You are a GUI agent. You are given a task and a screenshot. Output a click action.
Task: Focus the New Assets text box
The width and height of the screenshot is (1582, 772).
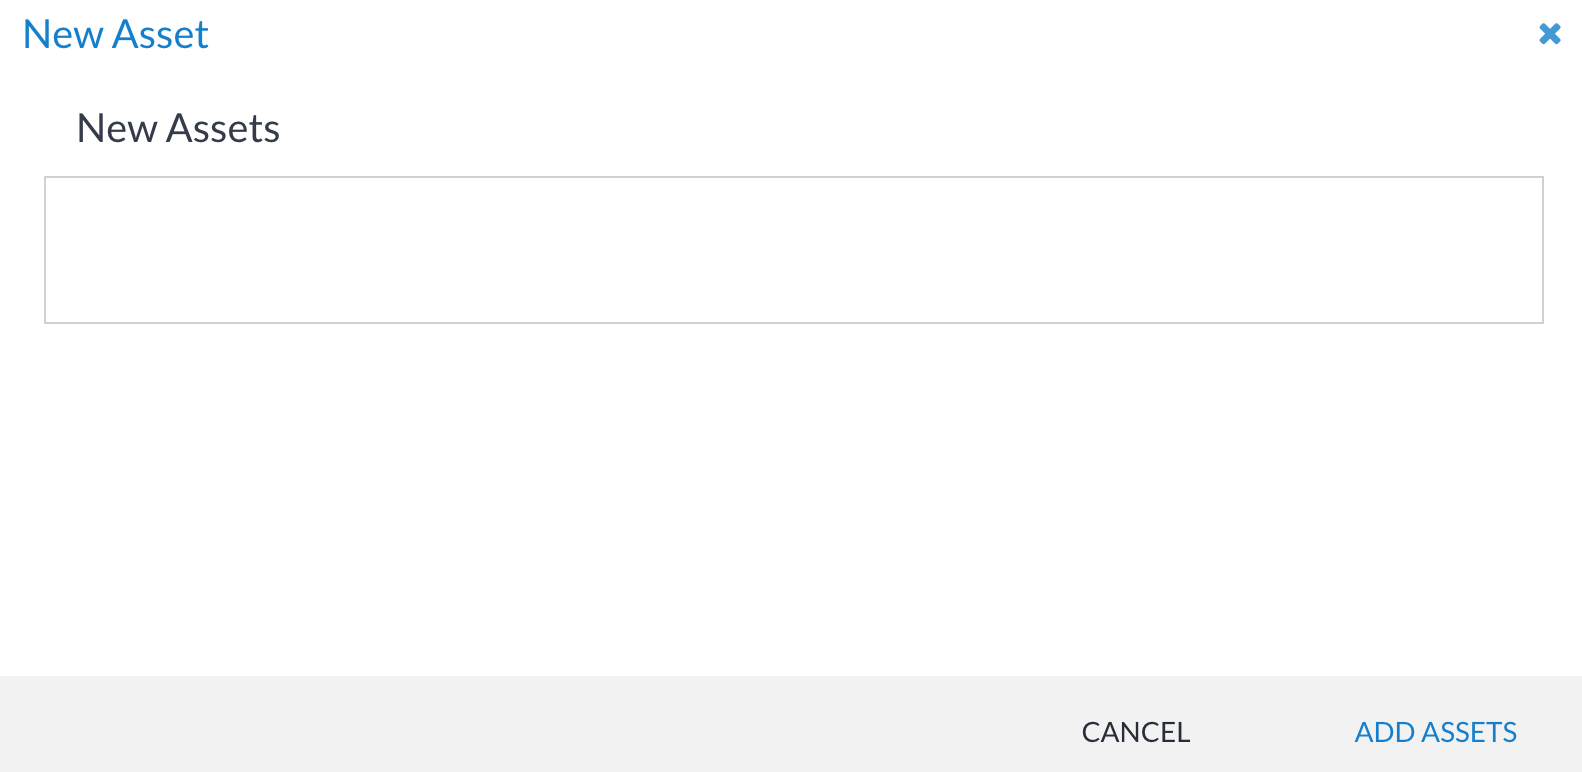point(793,250)
